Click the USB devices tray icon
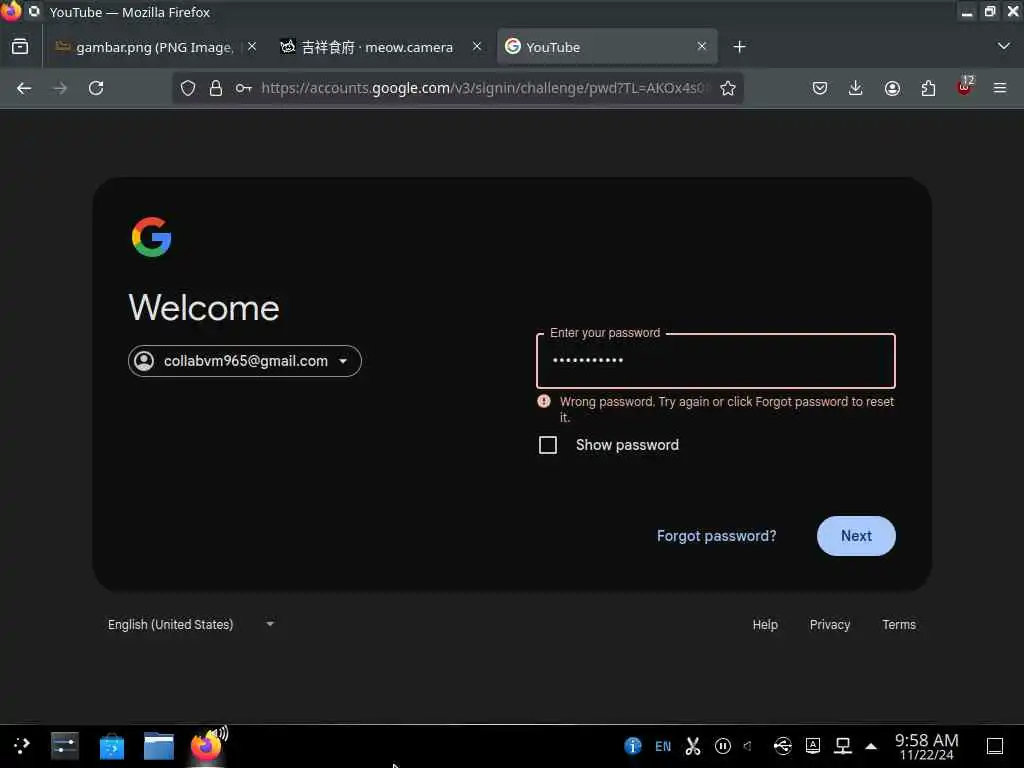 (782, 746)
